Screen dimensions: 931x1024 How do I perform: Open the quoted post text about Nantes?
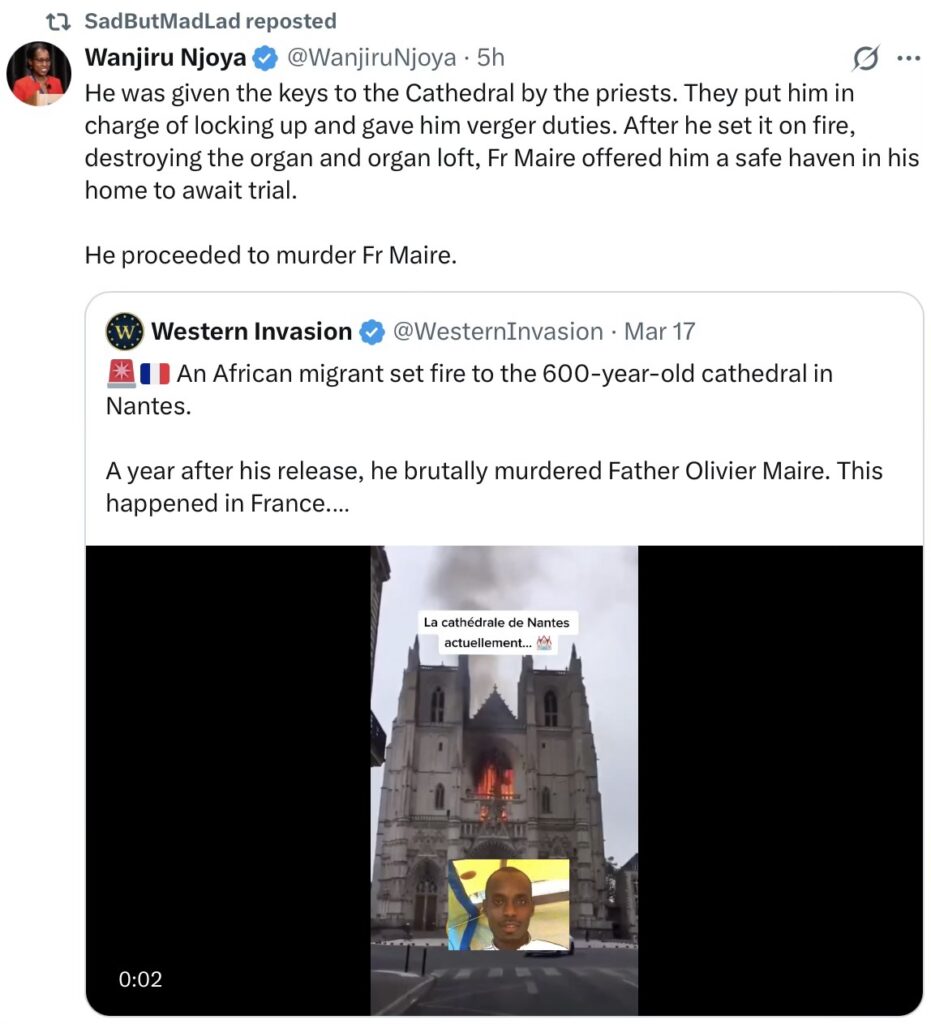click(x=494, y=470)
